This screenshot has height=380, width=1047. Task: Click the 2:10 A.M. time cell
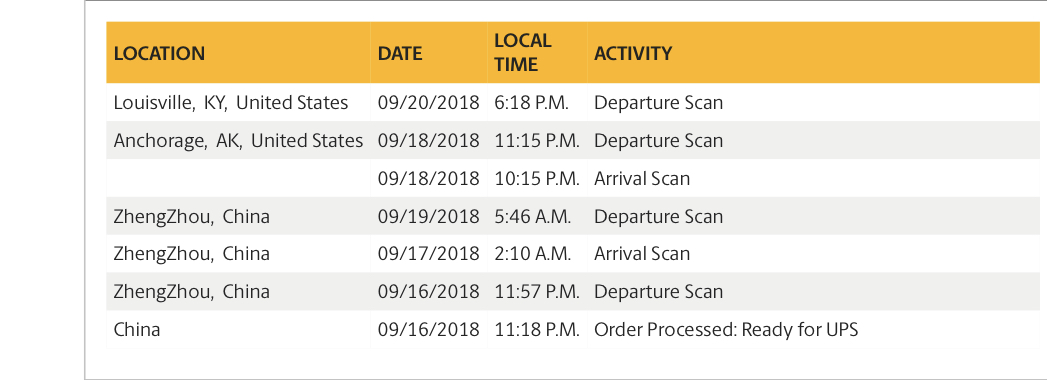click(538, 254)
